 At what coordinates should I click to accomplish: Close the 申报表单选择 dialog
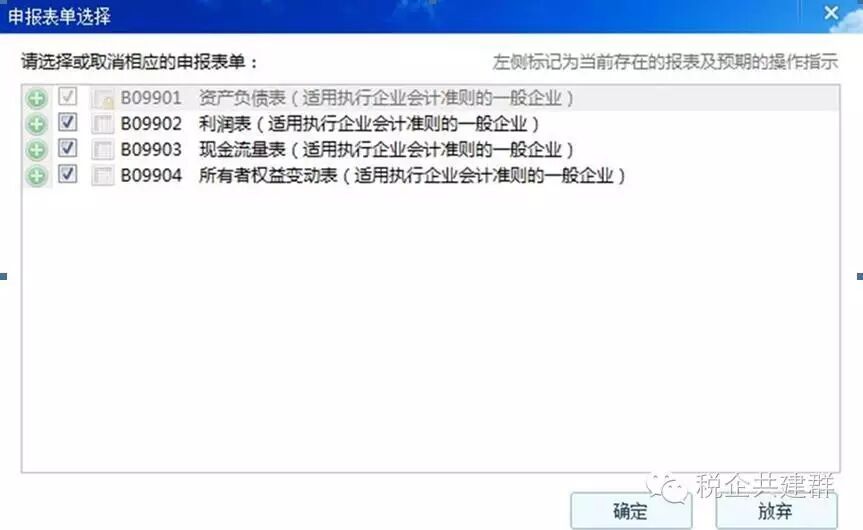[831, 12]
